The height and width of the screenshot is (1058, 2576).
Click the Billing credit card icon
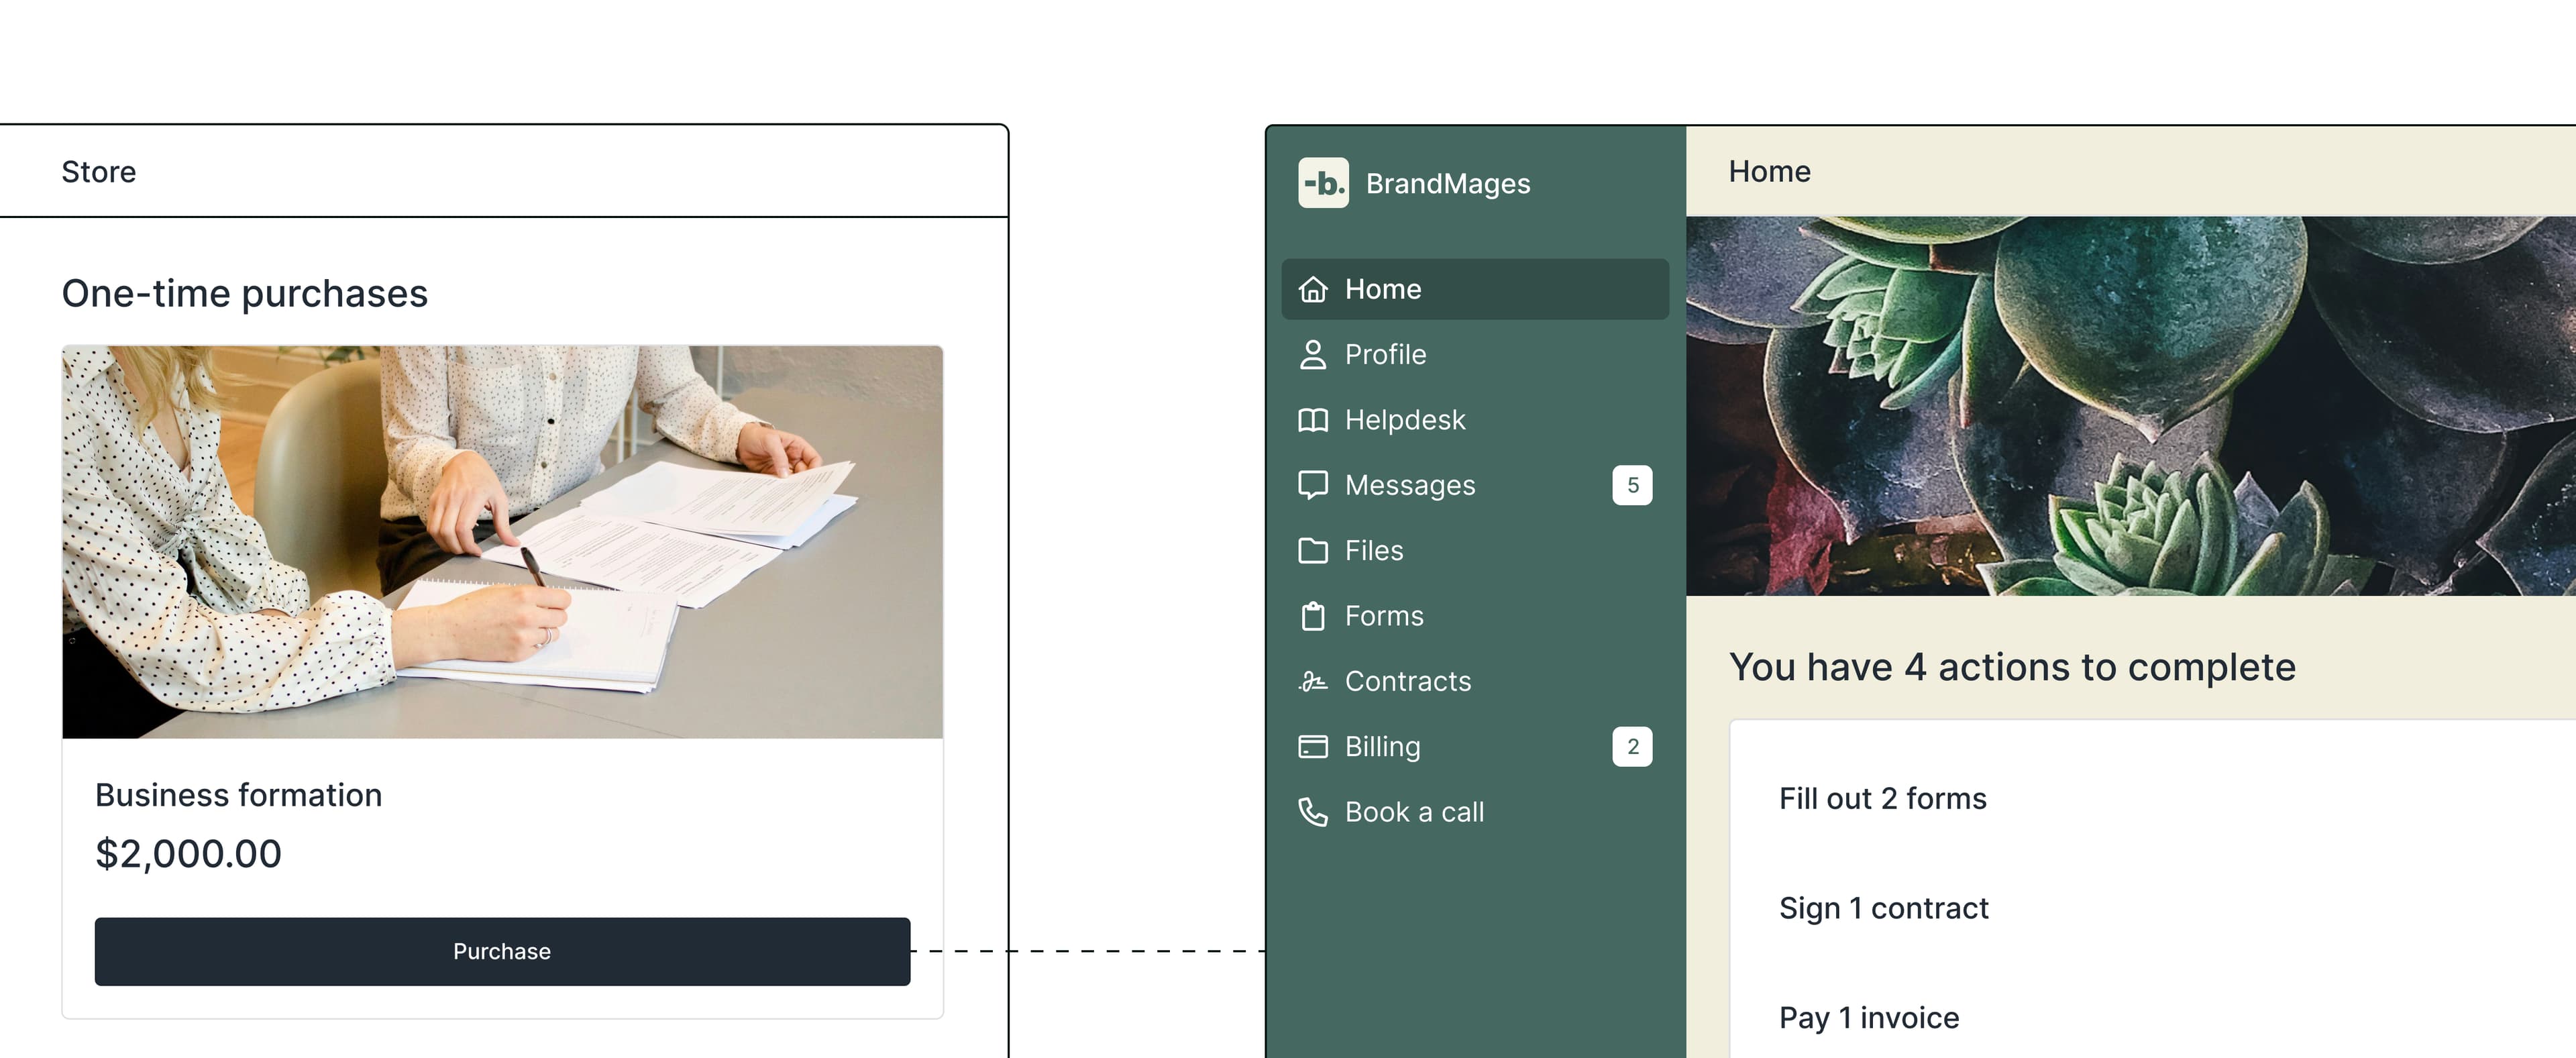tap(1312, 747)
